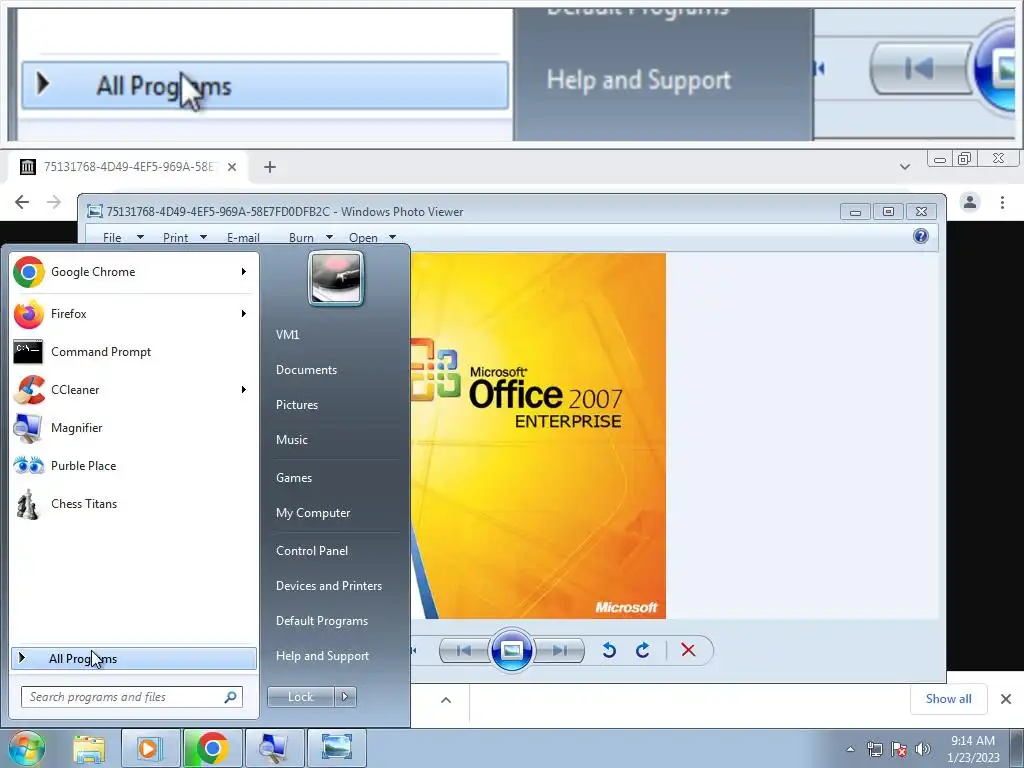Open Action Center flag icon
This screenshot has width=1024, height=768.
click(899, 749)
